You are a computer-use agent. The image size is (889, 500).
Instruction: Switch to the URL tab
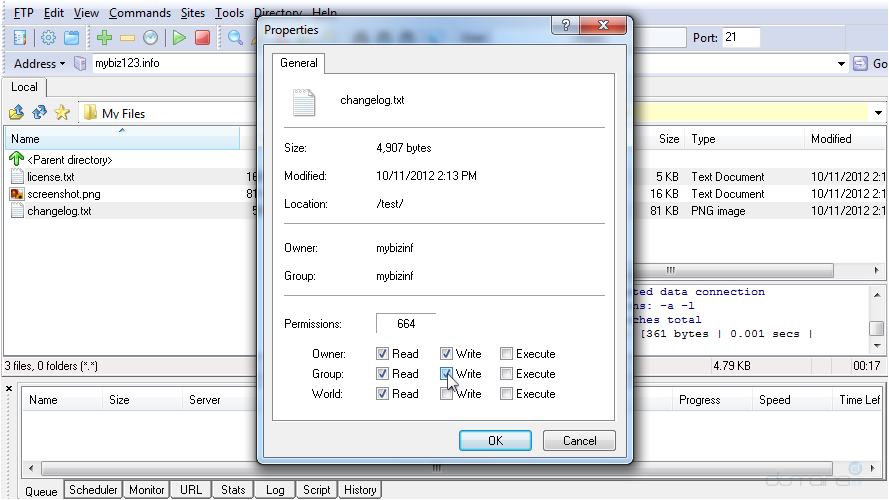pos(191,489)
